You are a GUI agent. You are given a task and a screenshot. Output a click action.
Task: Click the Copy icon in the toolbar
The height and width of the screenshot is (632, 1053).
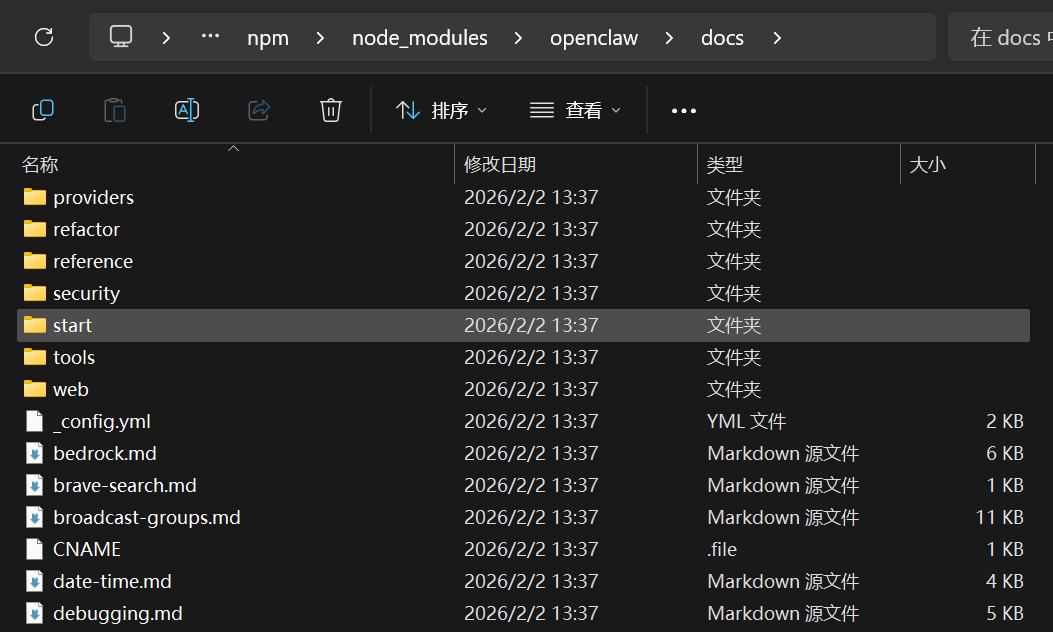coord(43,110)
